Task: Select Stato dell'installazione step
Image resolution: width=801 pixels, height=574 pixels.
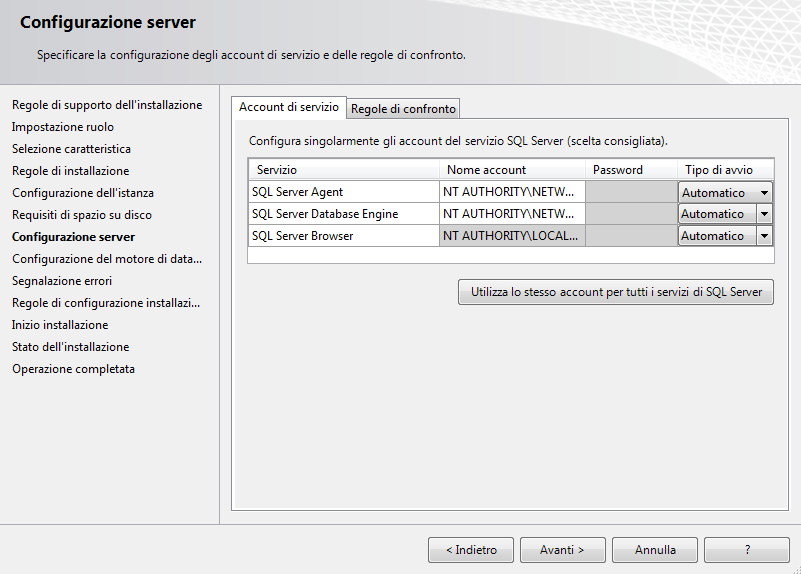Action: click(70, 346)
